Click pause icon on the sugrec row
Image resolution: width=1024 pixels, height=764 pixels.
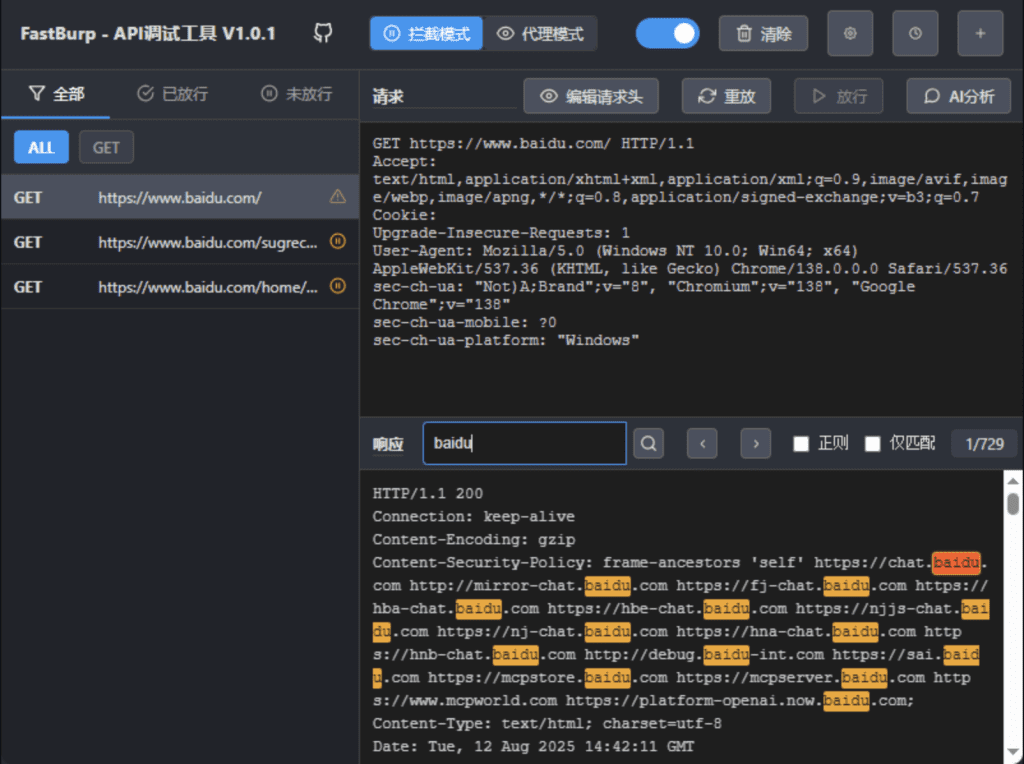(x=338, y=241)
